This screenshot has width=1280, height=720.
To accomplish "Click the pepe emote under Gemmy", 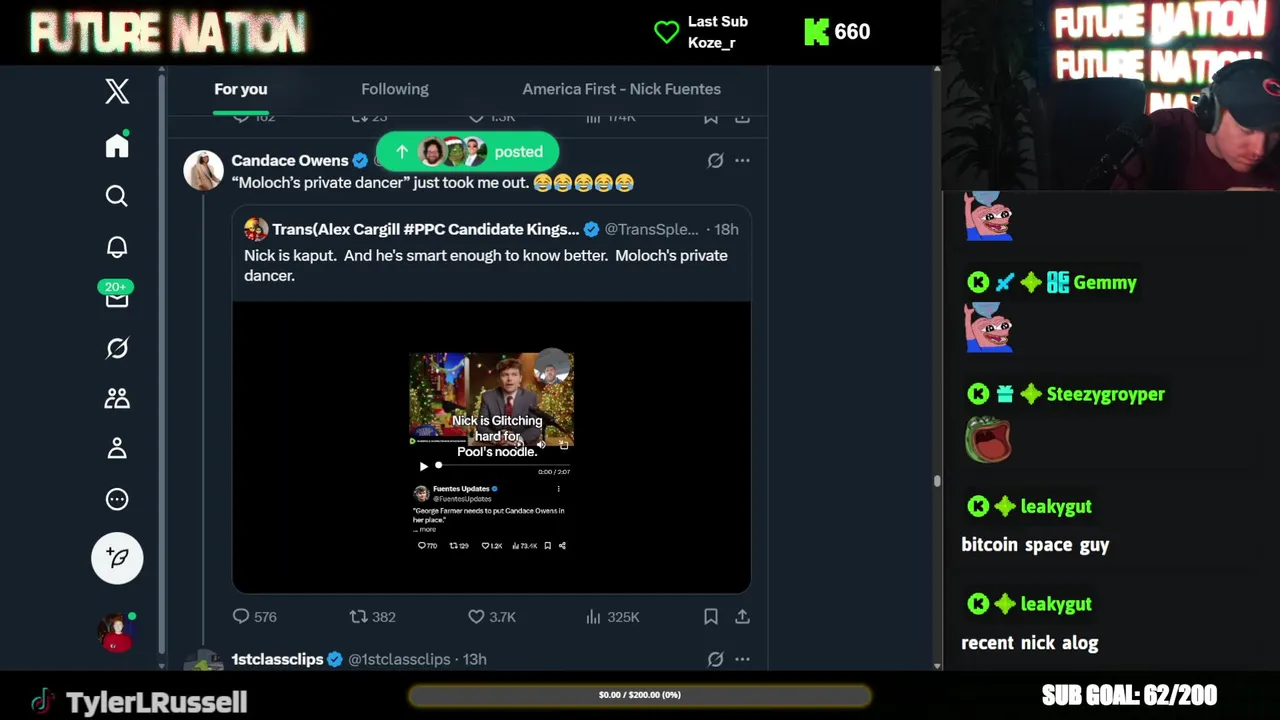I will (988, 328).
